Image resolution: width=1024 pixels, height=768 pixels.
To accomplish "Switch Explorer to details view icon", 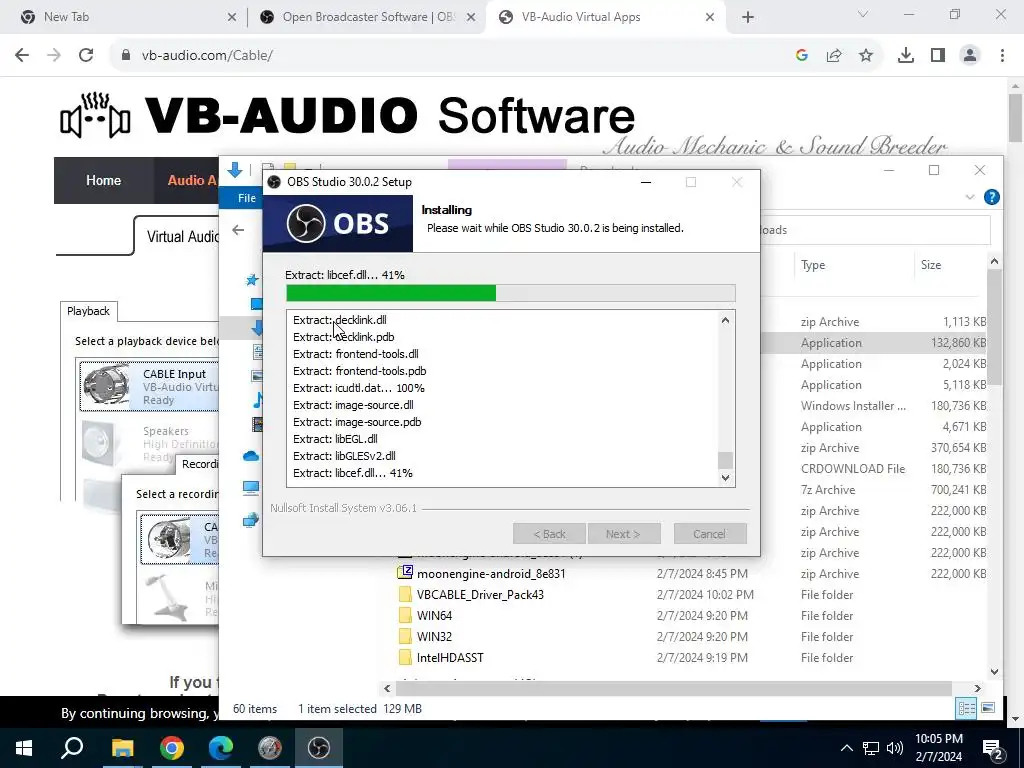I will pyautogui.click(x=966, y=708).
